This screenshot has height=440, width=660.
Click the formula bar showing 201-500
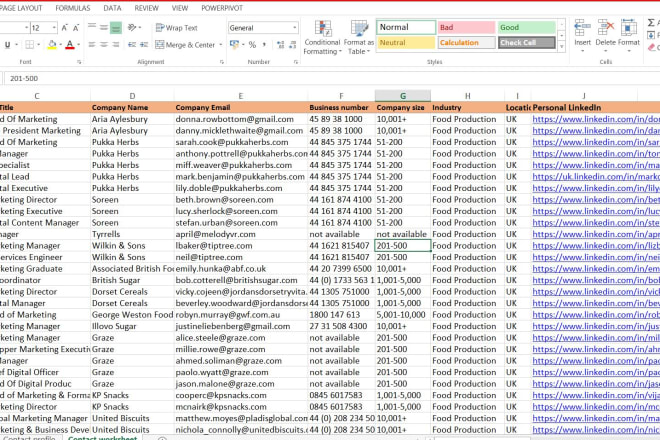(332, 78)
